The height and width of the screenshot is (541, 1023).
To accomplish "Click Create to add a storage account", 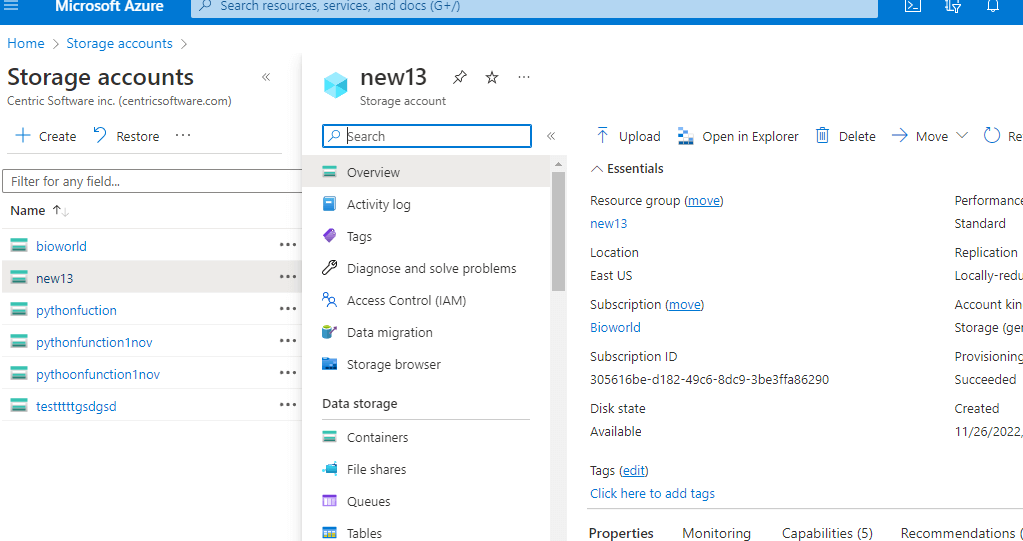I will [46, 136].
